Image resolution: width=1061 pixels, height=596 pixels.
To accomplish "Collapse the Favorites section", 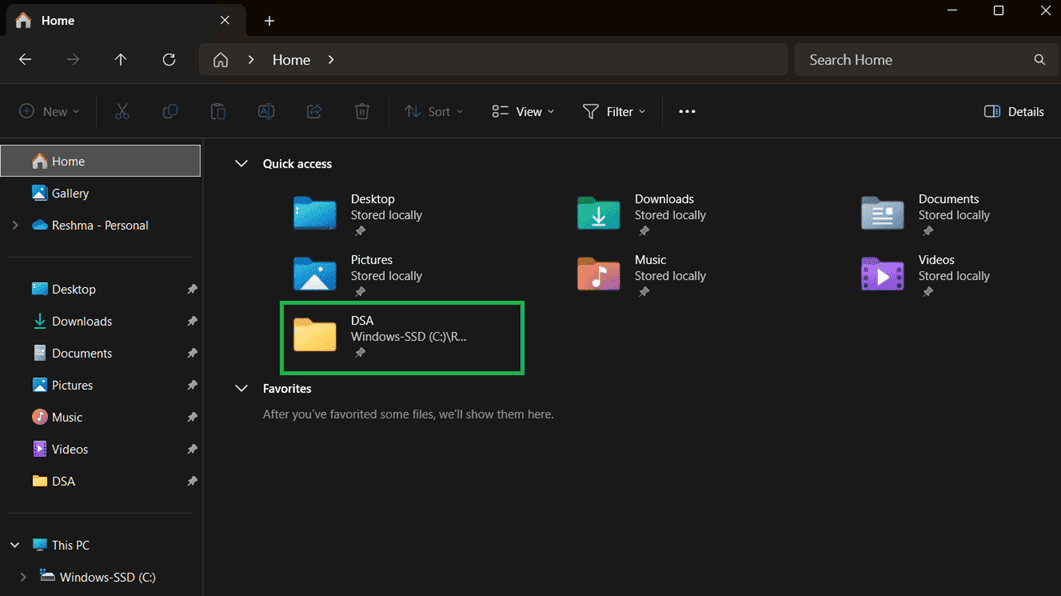I will click(241, 388).
